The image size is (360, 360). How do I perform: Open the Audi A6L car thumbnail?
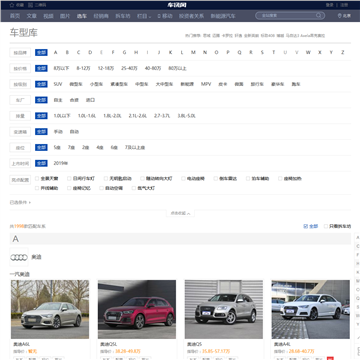(x=50, y=309)
